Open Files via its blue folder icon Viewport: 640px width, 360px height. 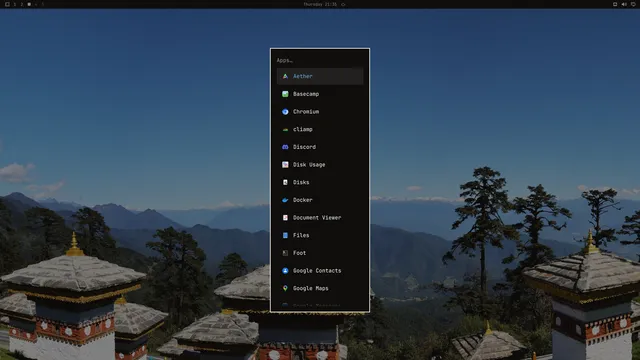click(x=285, y=235)
